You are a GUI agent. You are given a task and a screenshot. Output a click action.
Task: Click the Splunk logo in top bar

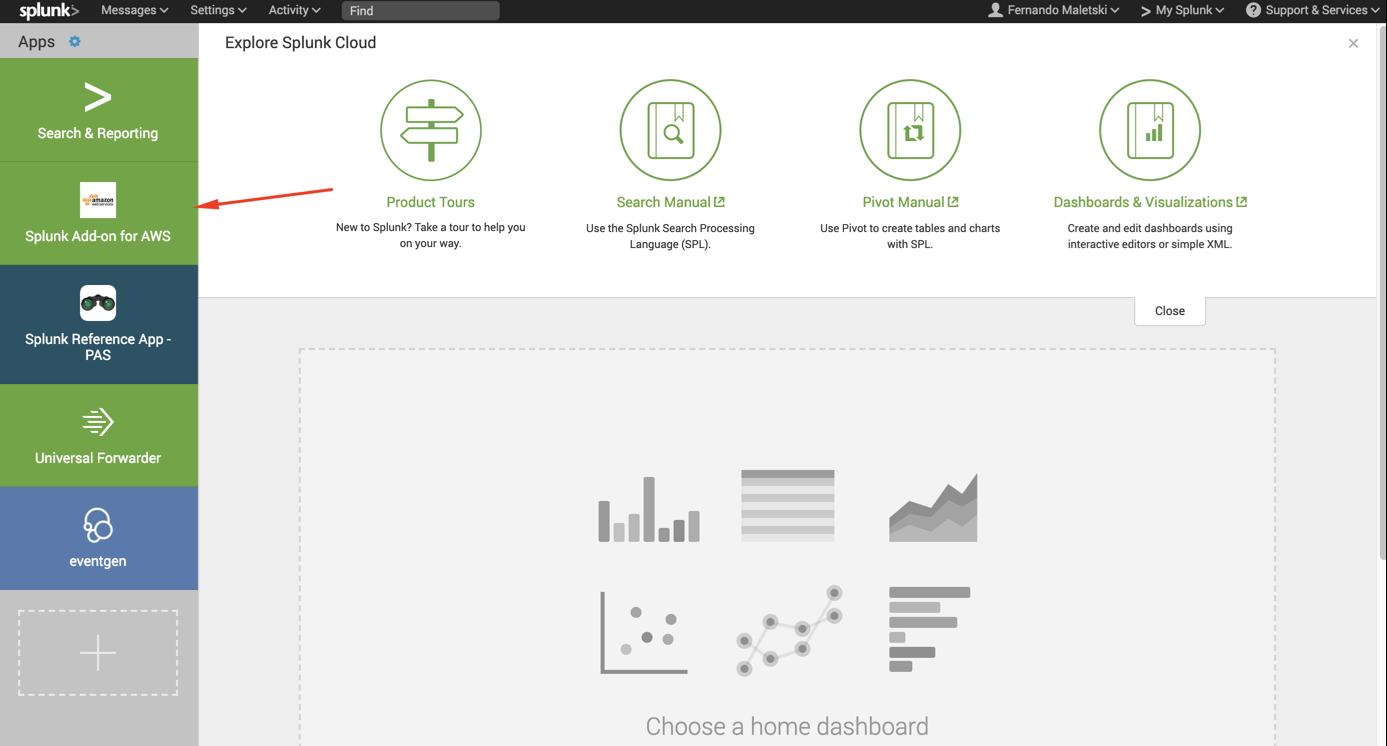(49, 11)
